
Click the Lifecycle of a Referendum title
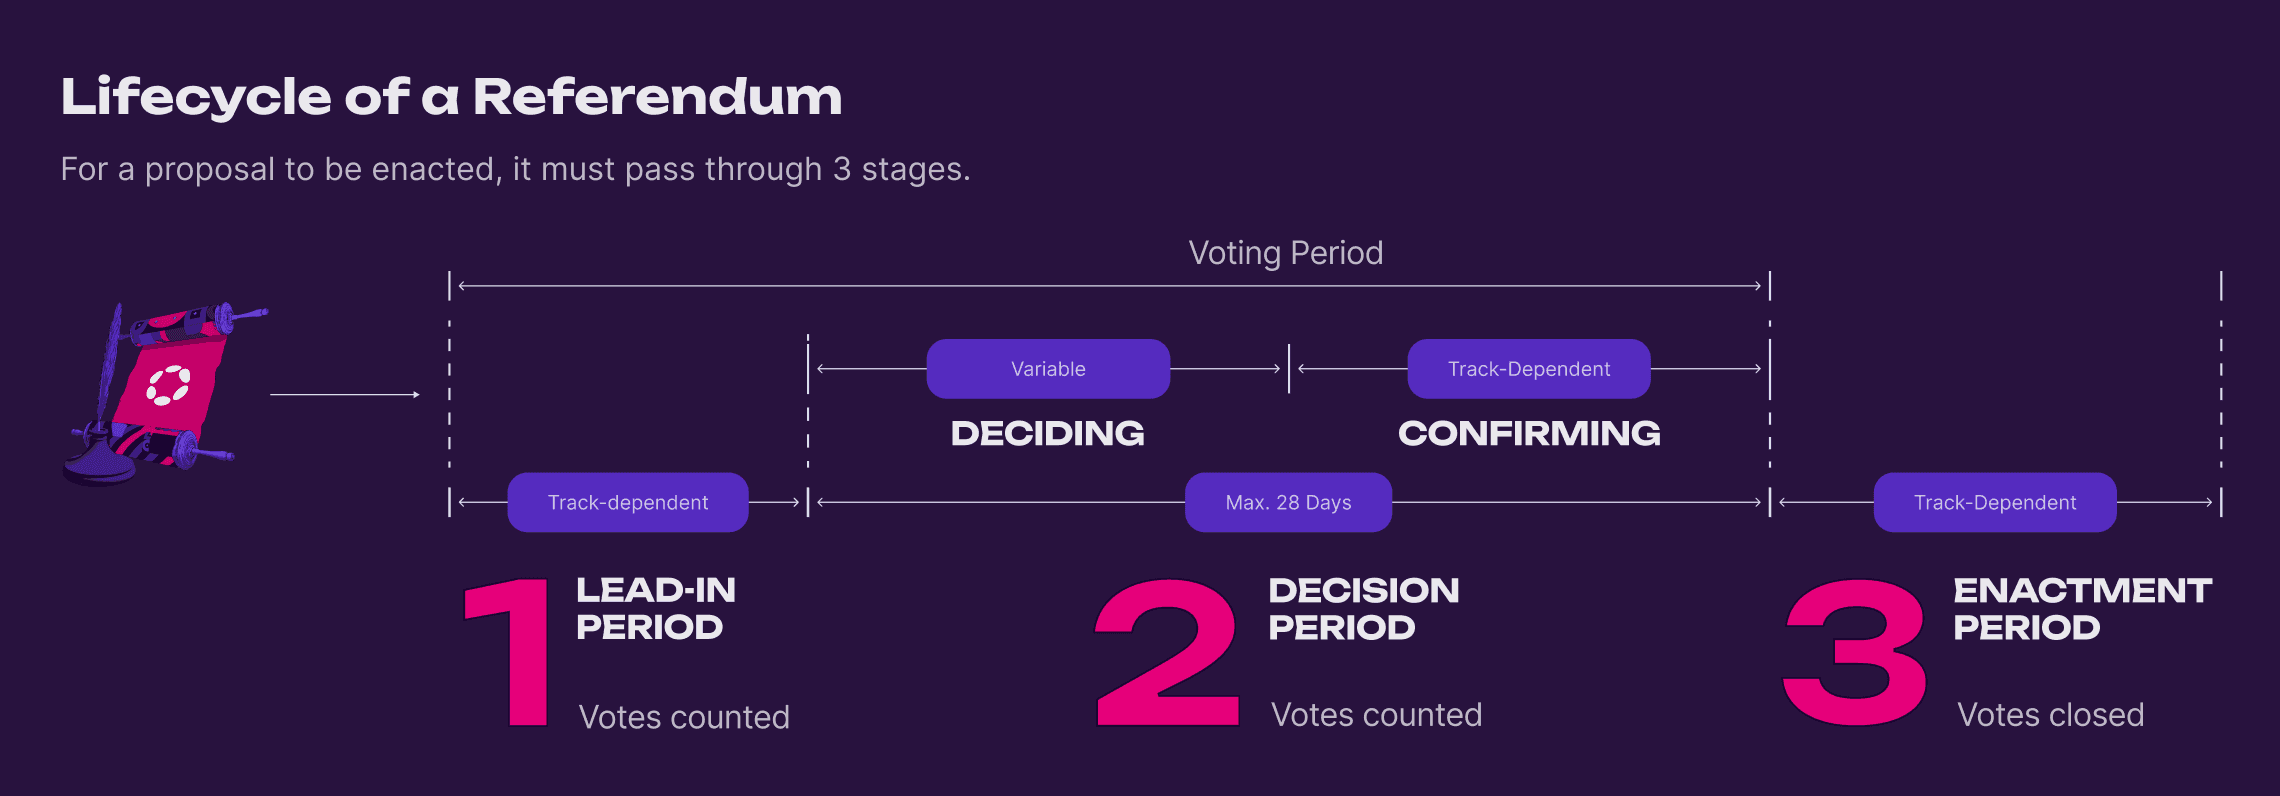pos(451,97)
